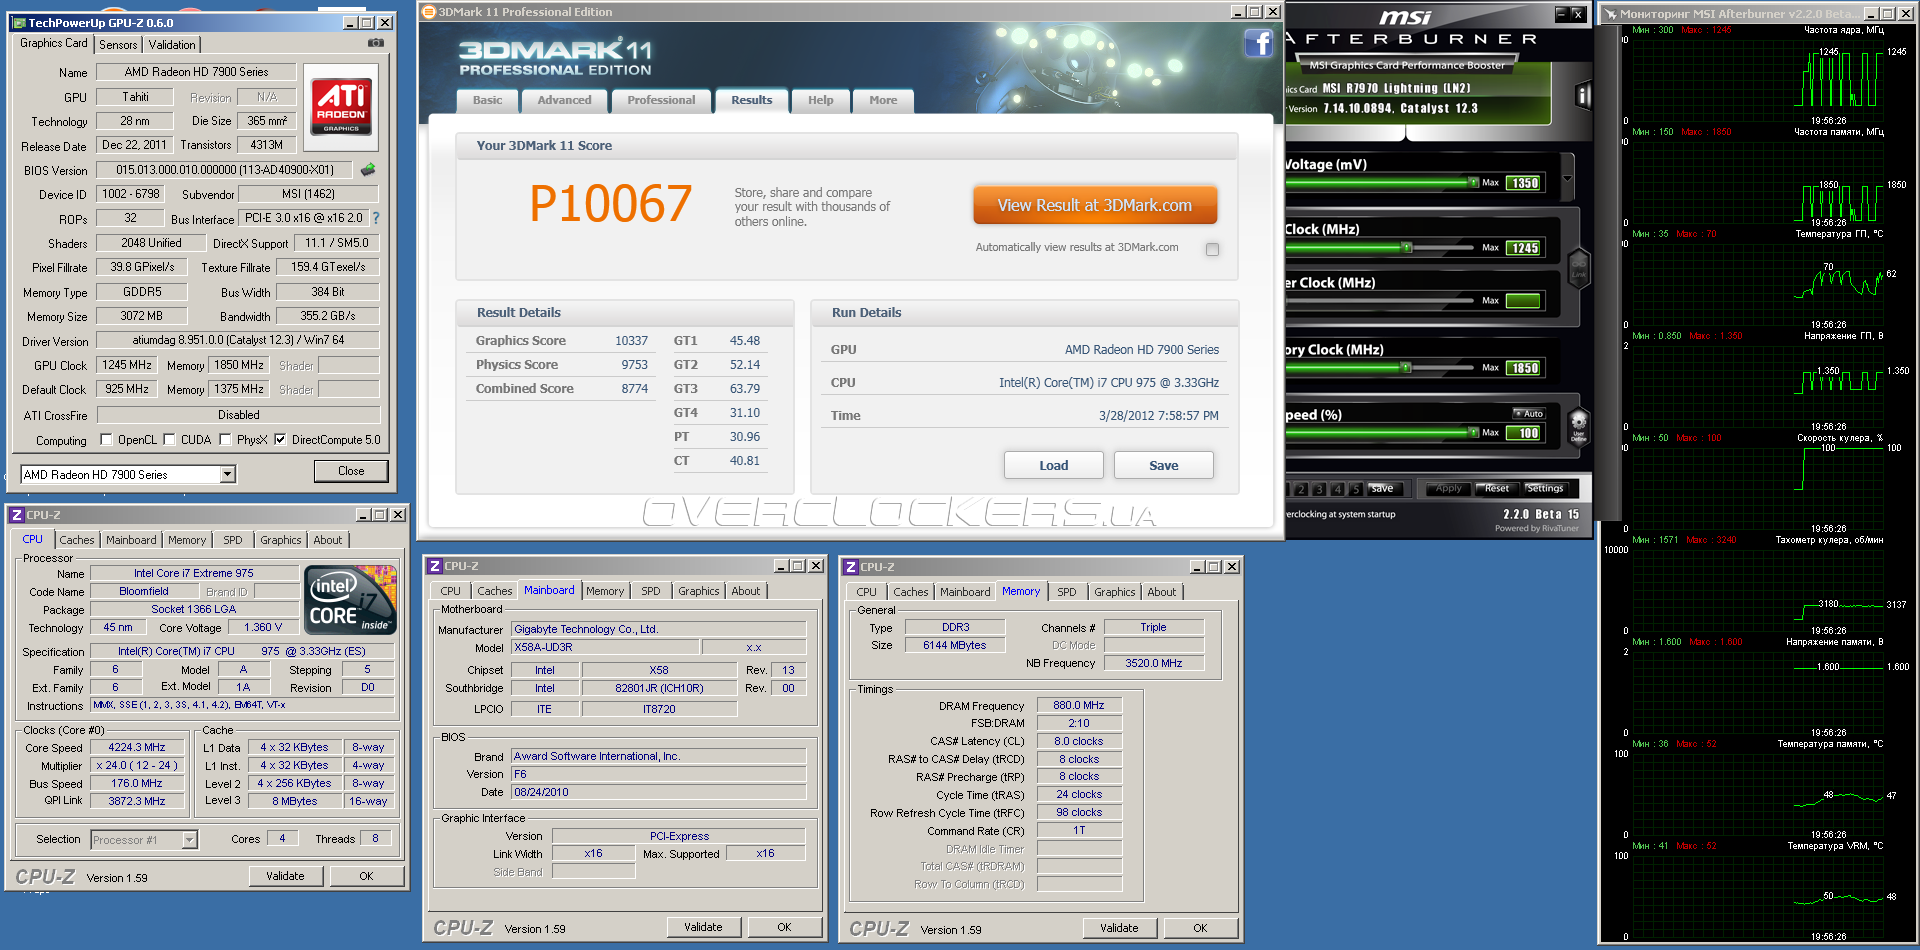Open the Help tab in 3DMark 11

[x=821, y=100]
